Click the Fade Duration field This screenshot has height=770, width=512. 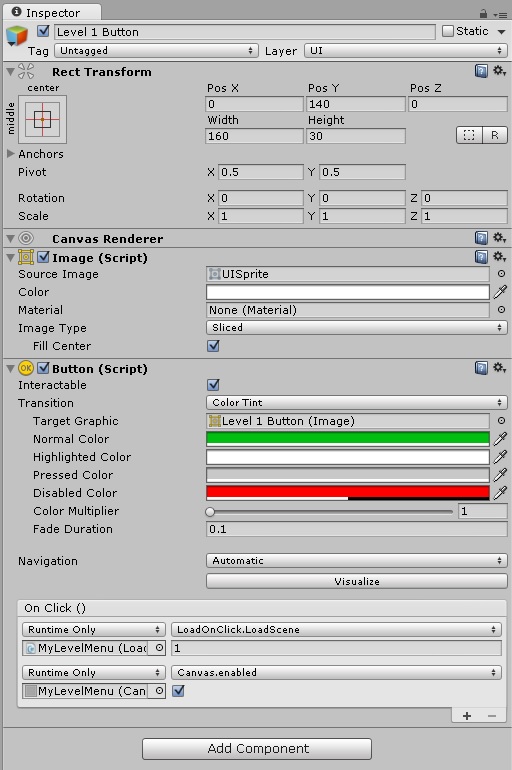click(x=357, y=529)
